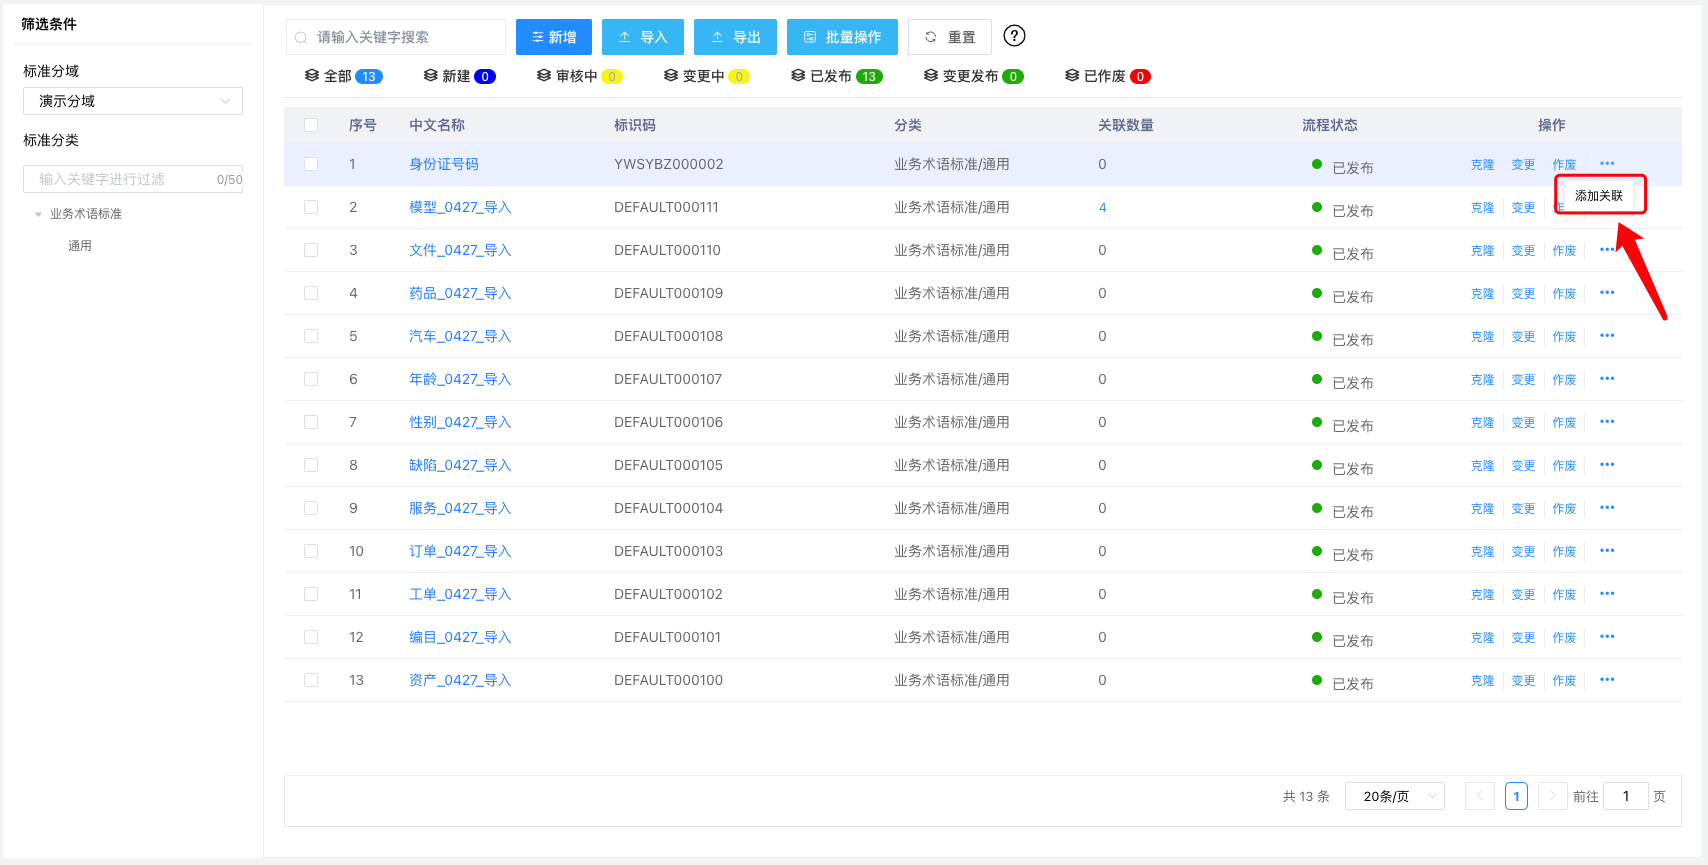1708x865 pixels.
Task: Click the 导出 export button
Action: (x=735, y=37)
